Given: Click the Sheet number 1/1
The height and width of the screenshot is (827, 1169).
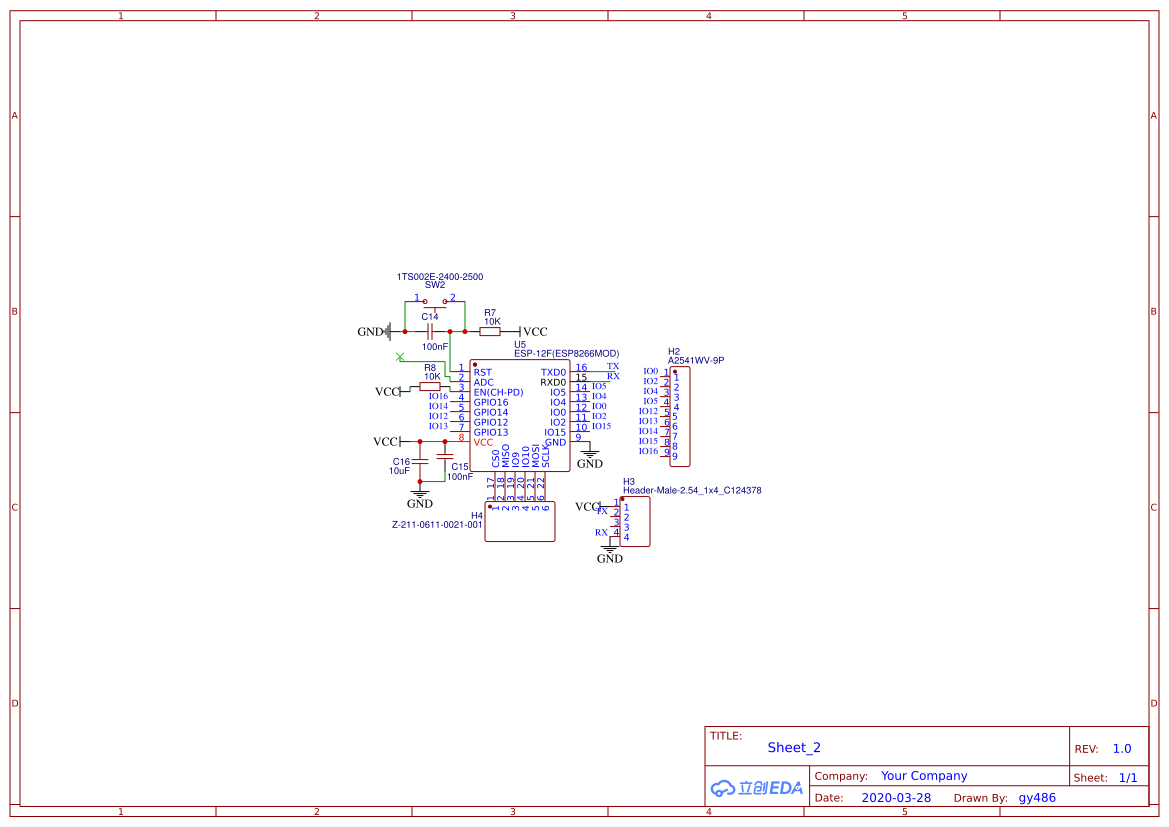Looking at the screenshot, I should pyautogui.click(x=1128, y=778).
